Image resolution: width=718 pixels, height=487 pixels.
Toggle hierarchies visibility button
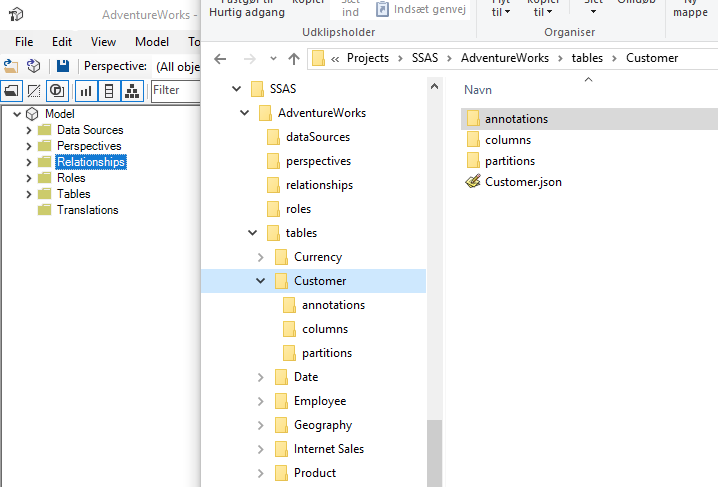pyautogui.click(x=132, y=91)
